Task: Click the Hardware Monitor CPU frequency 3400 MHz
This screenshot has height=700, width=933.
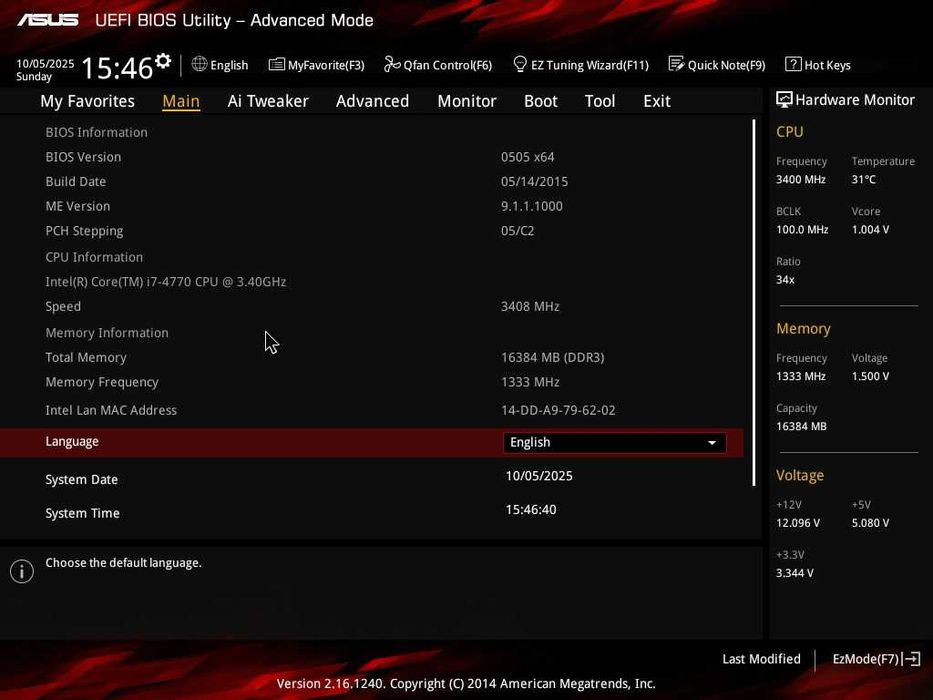Action: coord(800,180)
